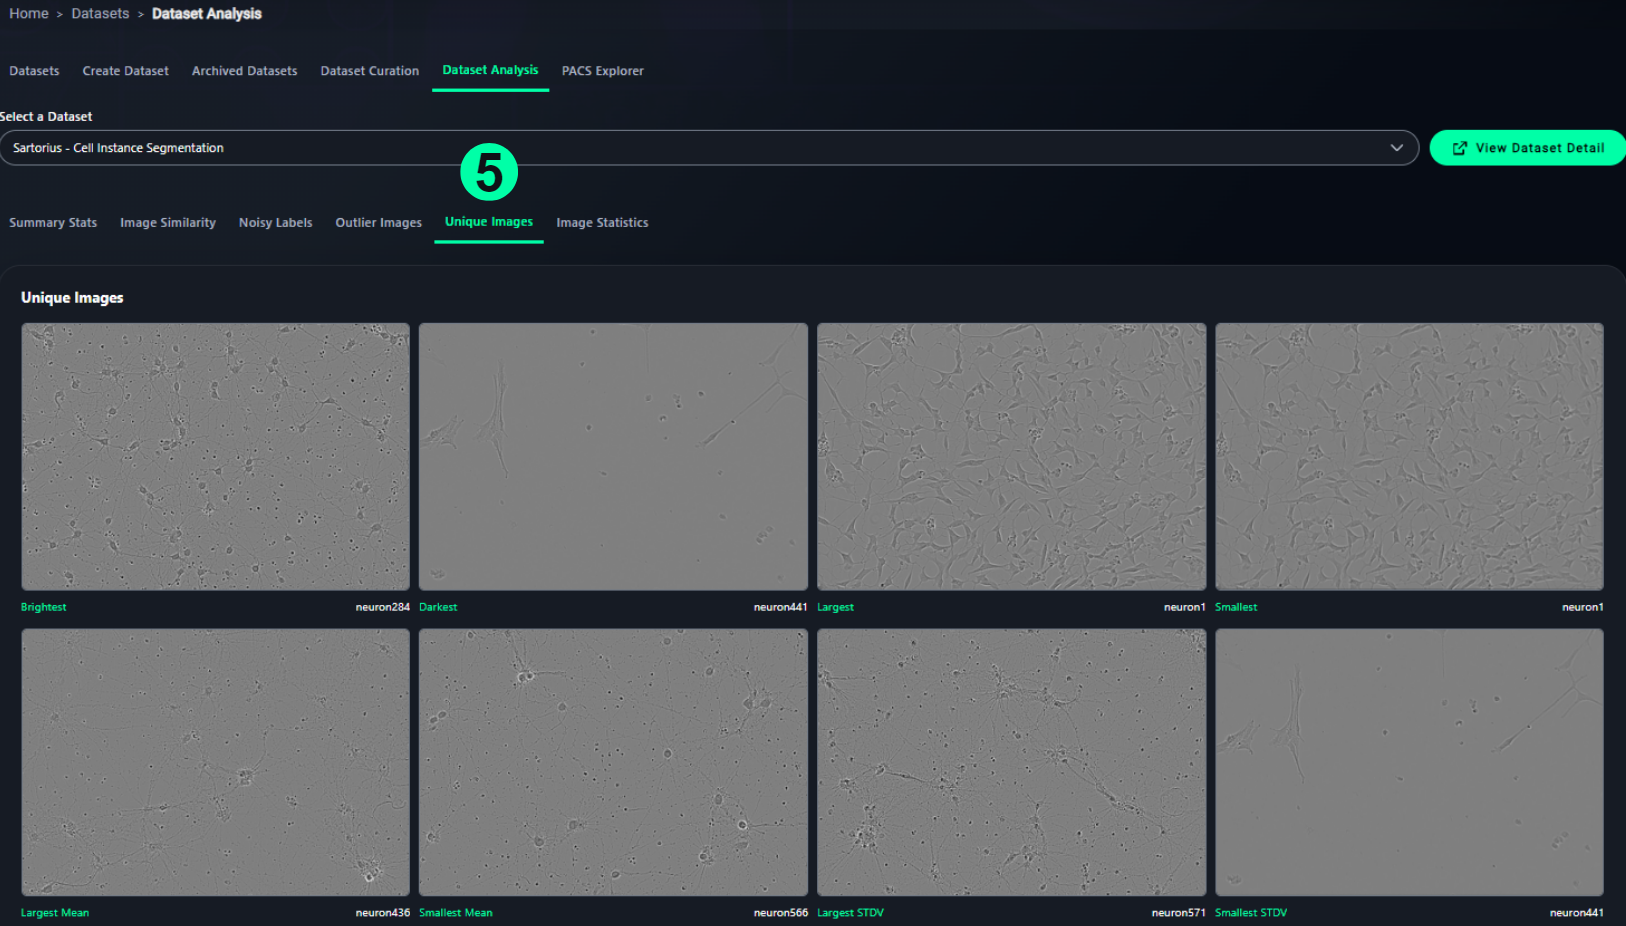The image size is (1626, 926).
Task: Switch to the Summary Stats sub-tab
Action: tap(53, 223)
